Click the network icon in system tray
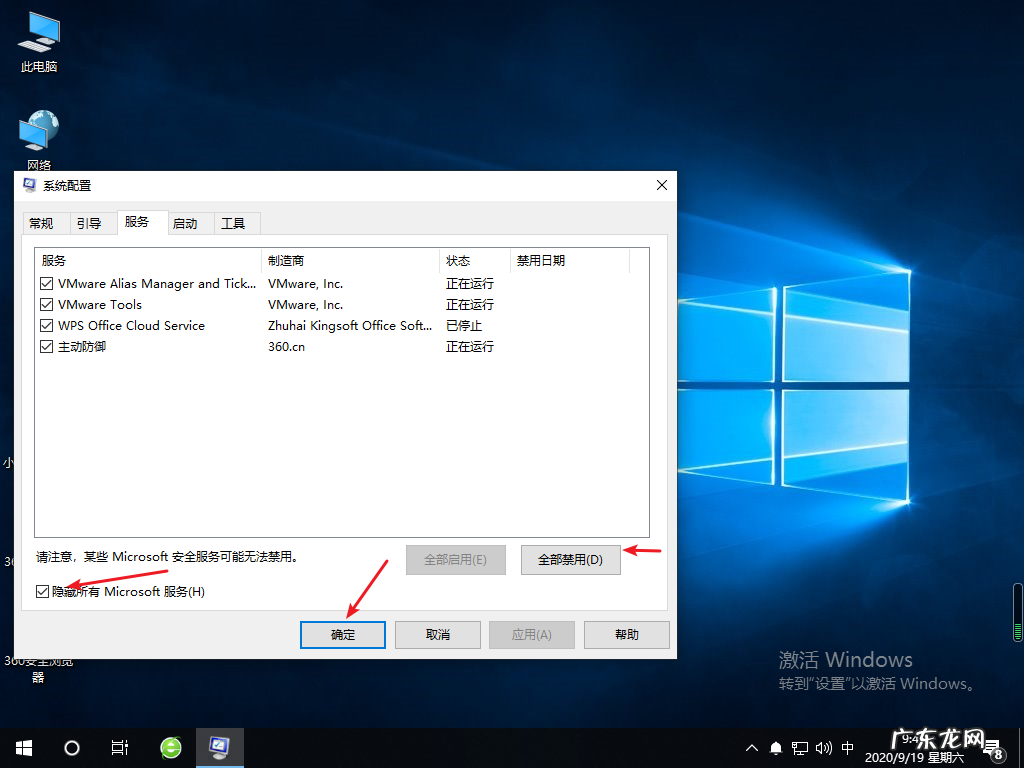The width and height of the screenshot is (1024, 768). click(798, 747)
